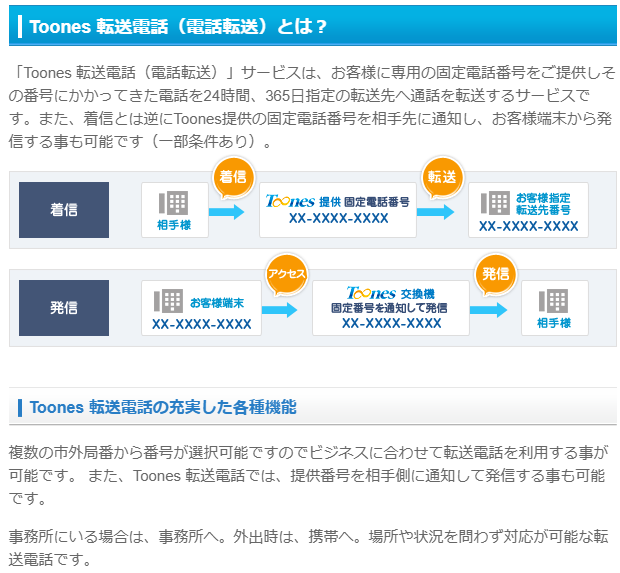Click the dark blue 着信 row label

(64, 210)
